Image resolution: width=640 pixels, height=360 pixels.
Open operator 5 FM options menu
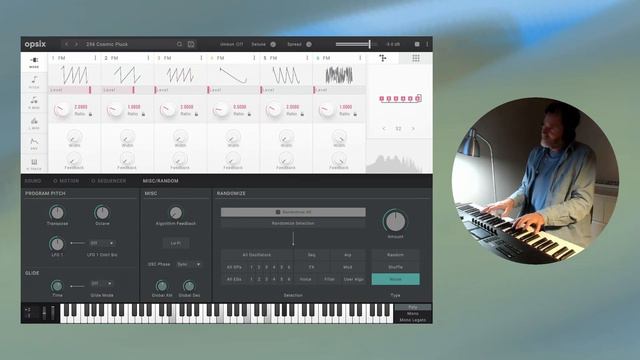pyautogui.click(x=307, y=58)
